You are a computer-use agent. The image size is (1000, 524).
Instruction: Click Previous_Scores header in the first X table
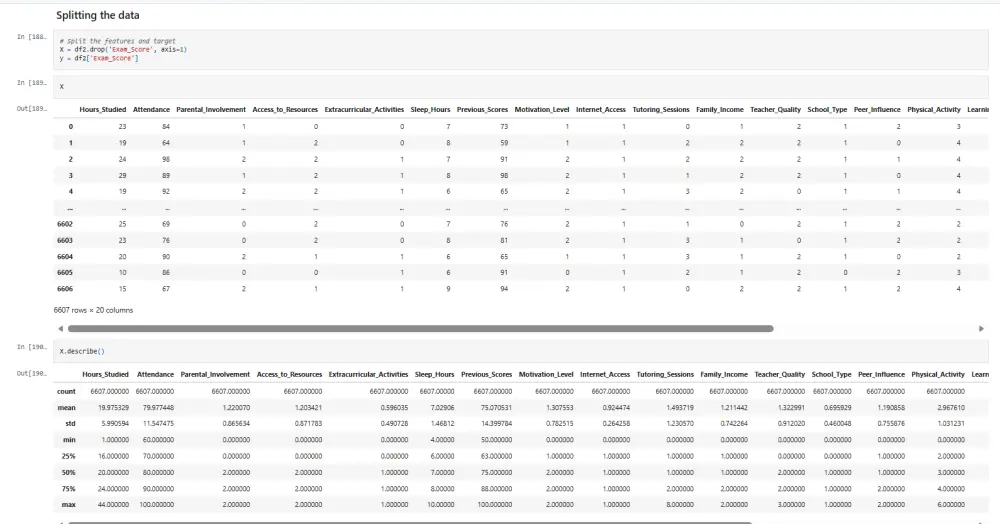click(x=482, y=110)
